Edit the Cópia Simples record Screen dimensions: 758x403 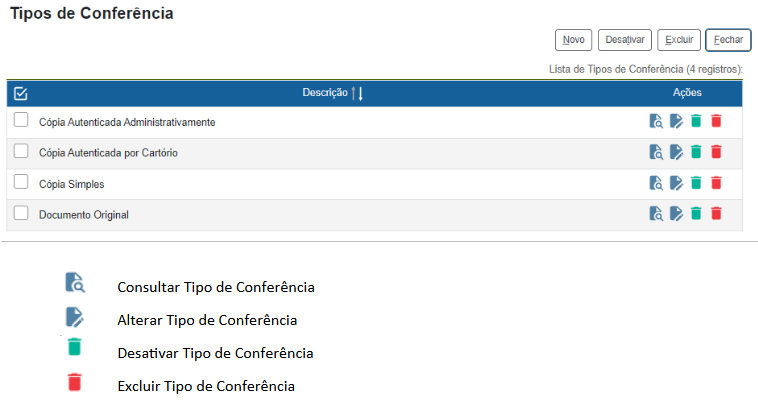coord(676,183)
